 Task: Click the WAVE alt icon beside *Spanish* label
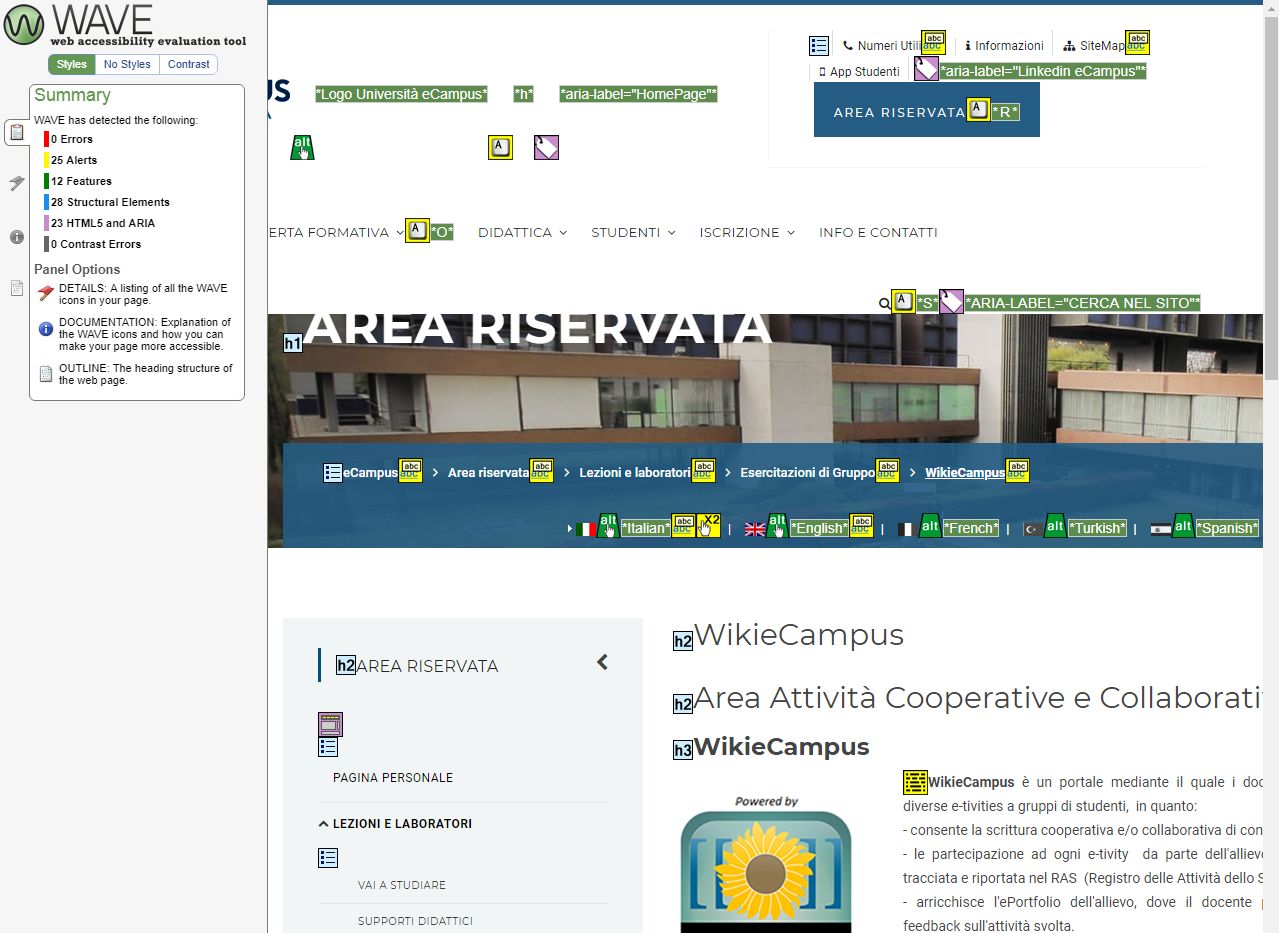point(1183,525)
